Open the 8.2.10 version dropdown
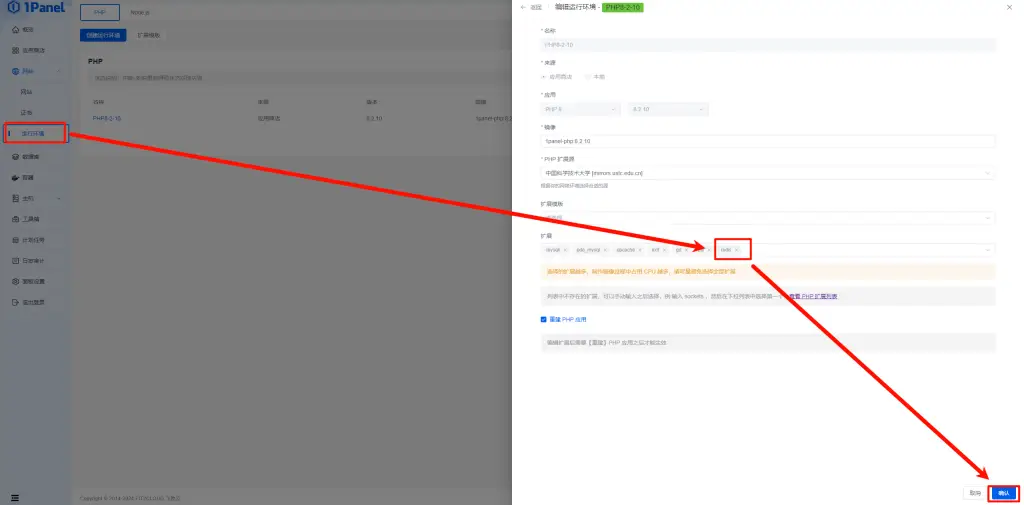1024x505 pixels. (668, 109)
